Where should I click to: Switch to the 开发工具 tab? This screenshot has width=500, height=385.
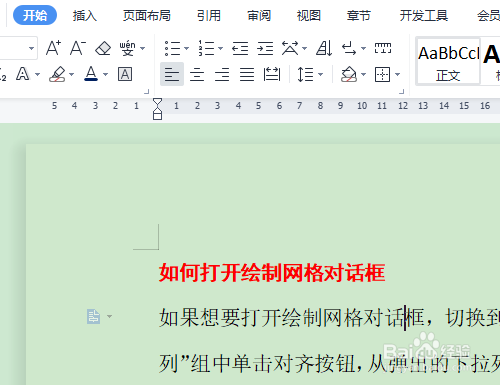tap(424, 15)
